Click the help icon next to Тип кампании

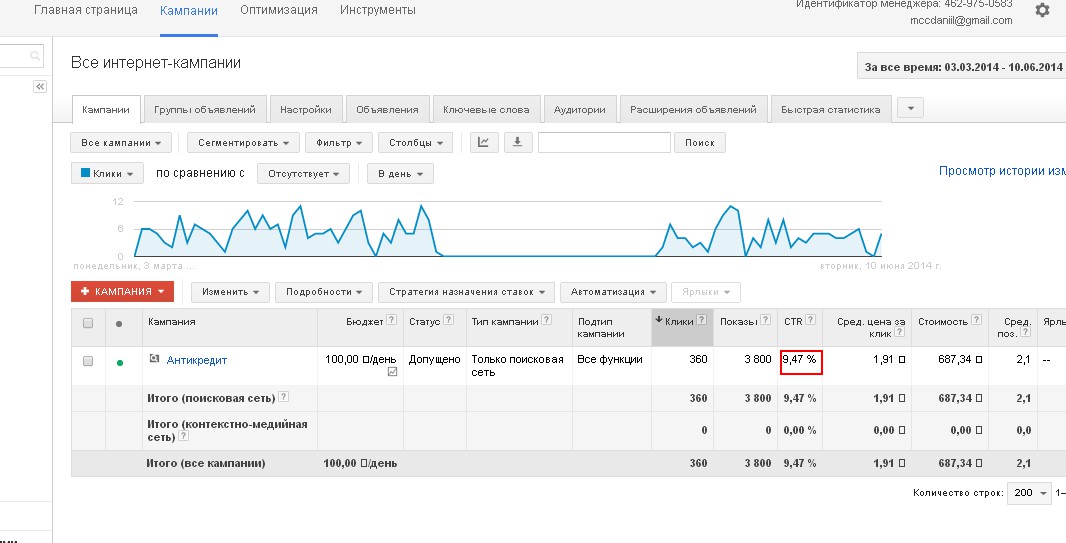tap(547, 320)
